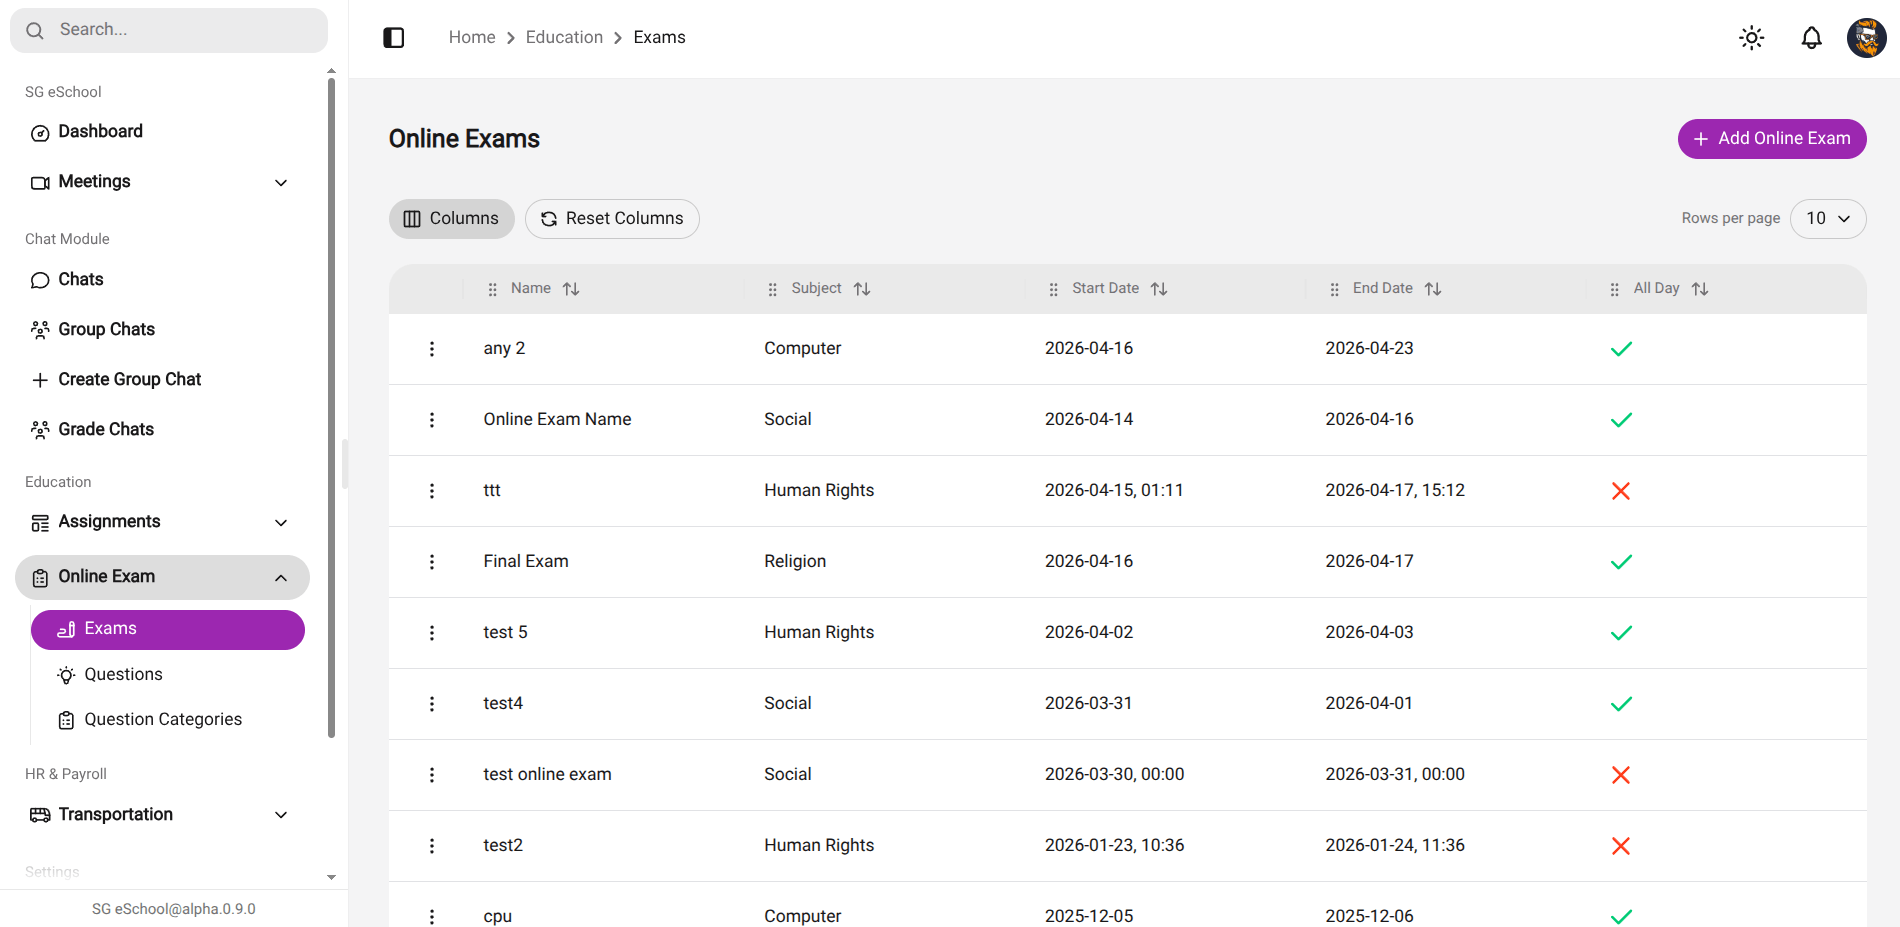
Task: Toggle the sidebar panel icon
Action: 394,38
